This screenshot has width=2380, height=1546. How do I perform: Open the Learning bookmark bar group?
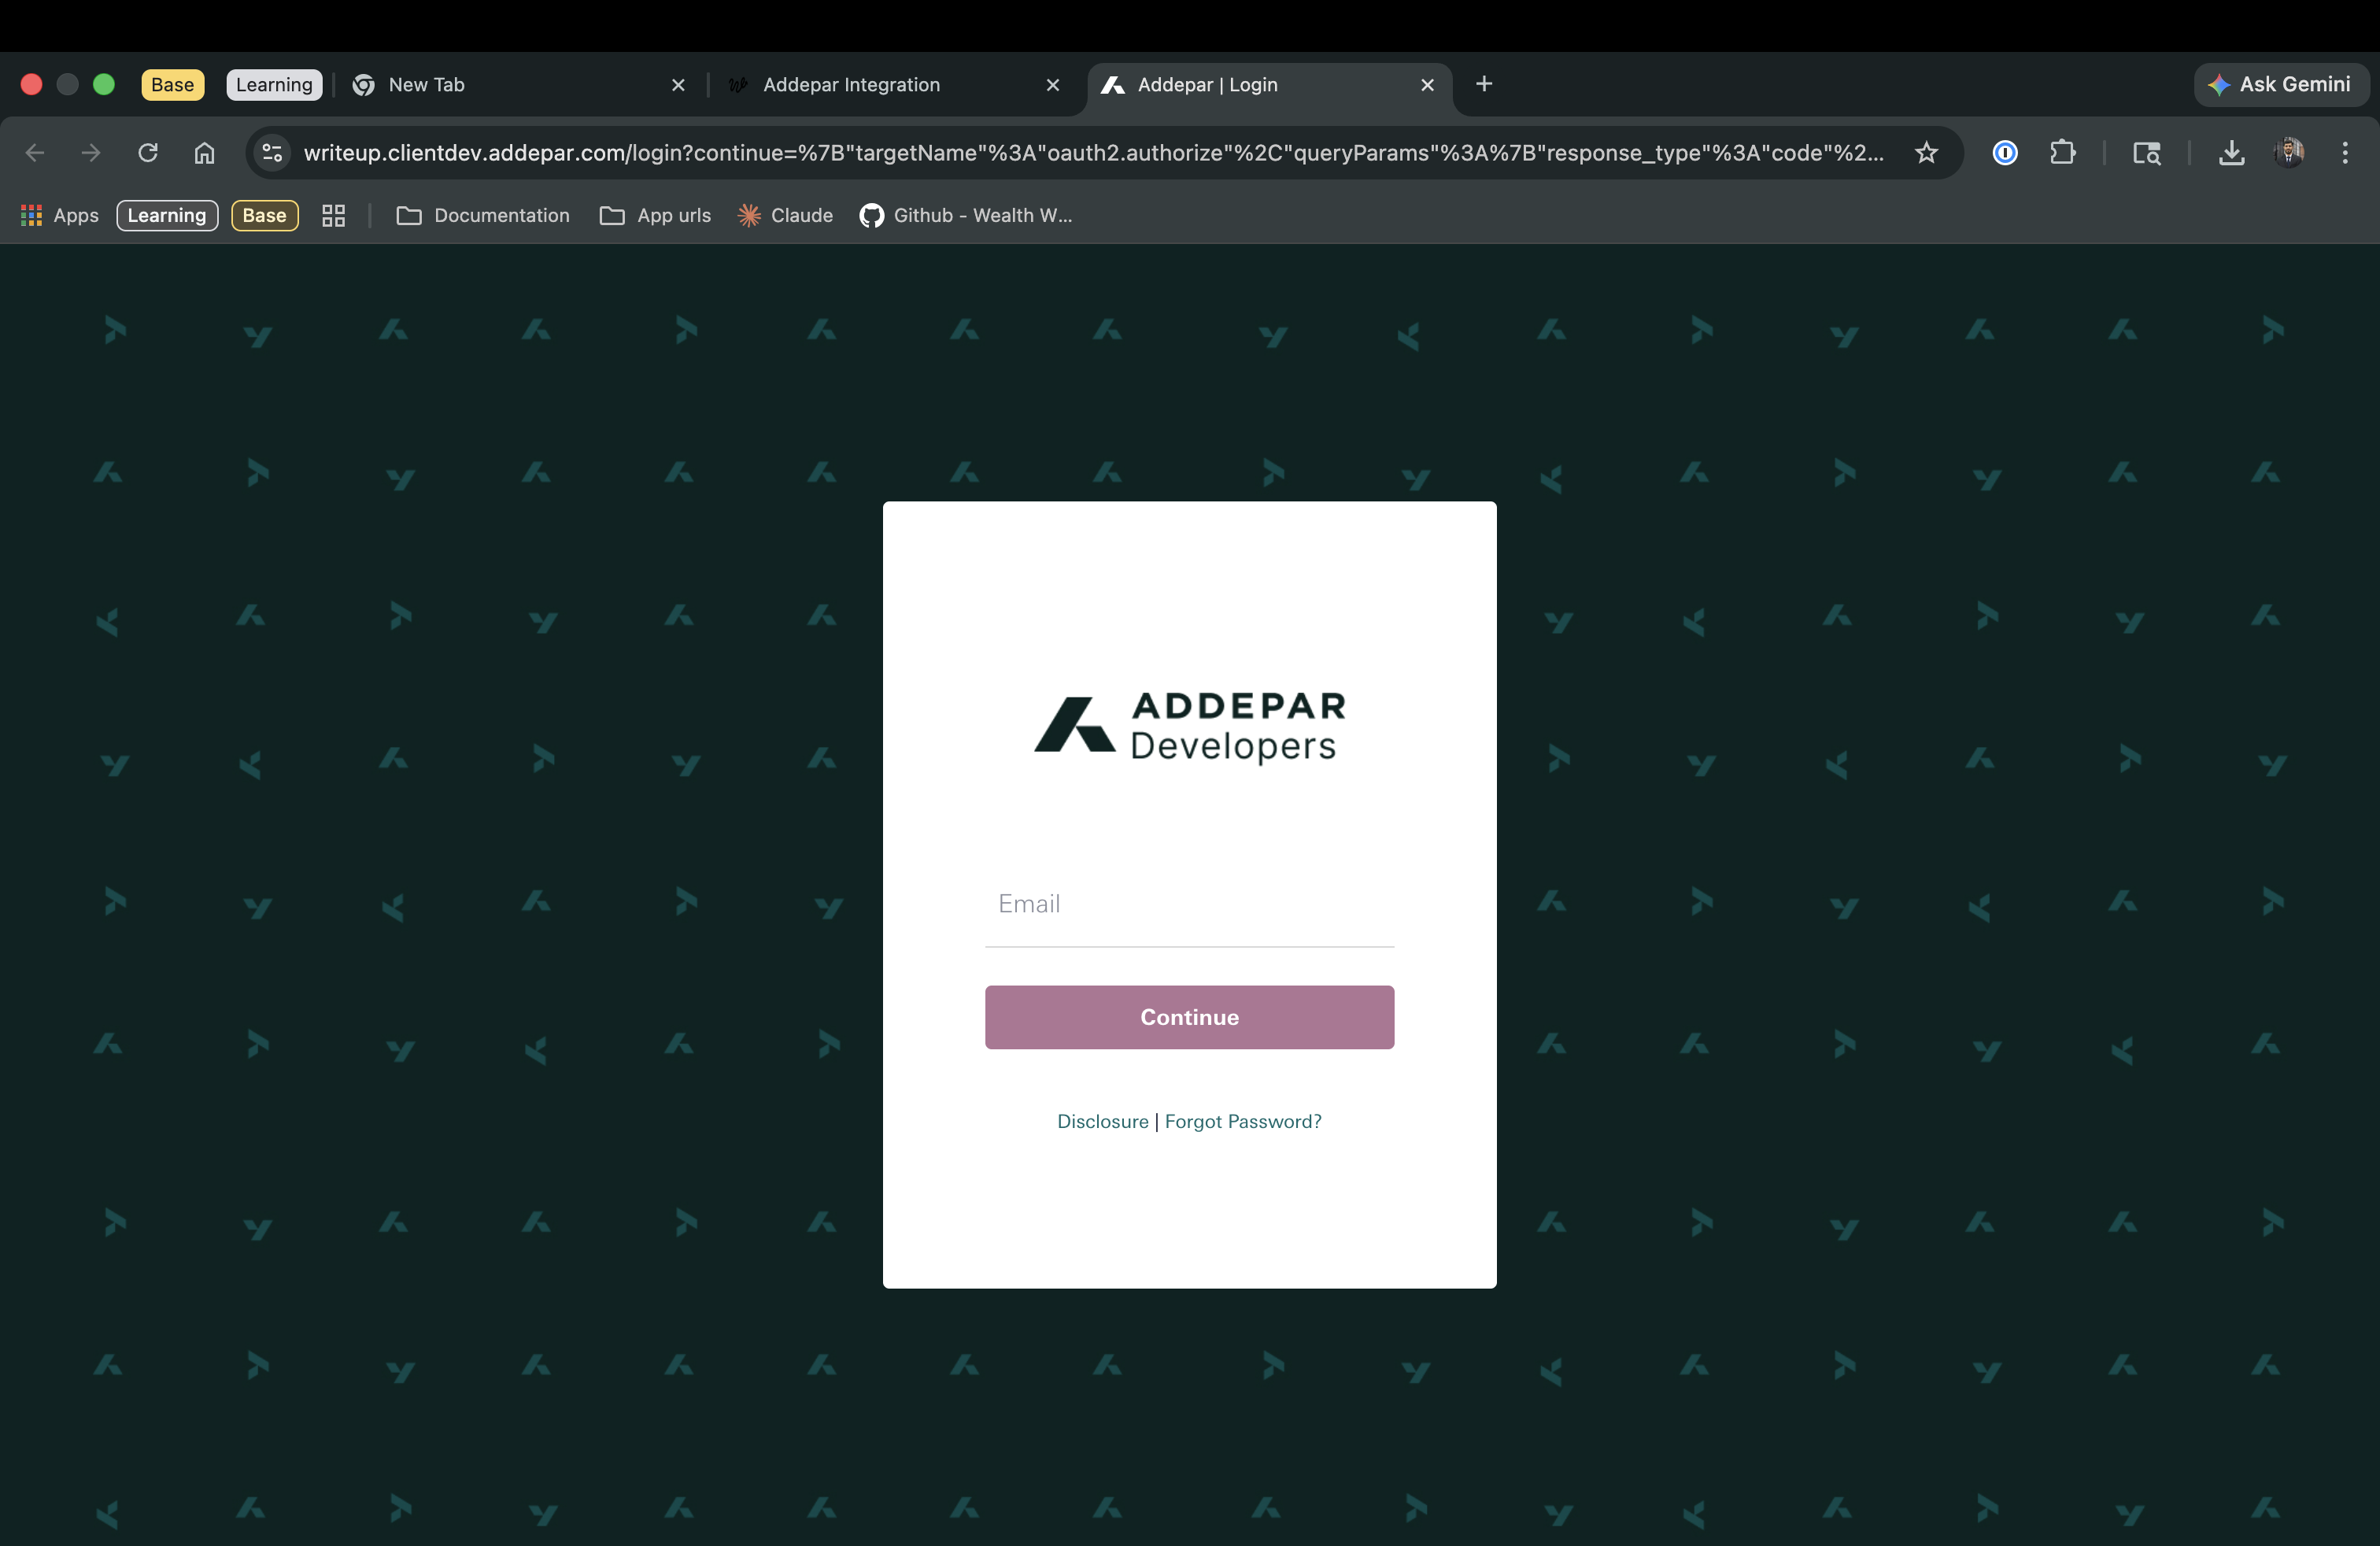coord(167,215)
